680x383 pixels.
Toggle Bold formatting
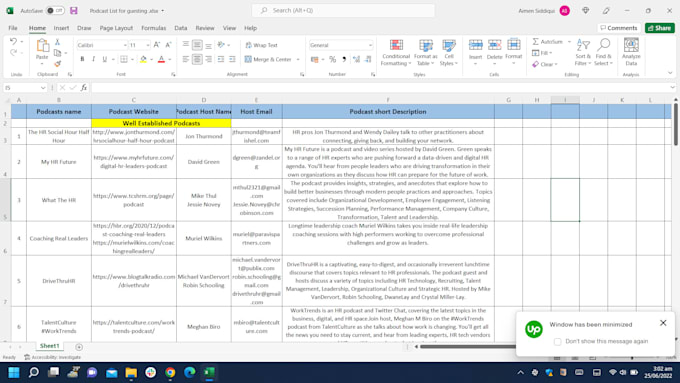(82, 59)
